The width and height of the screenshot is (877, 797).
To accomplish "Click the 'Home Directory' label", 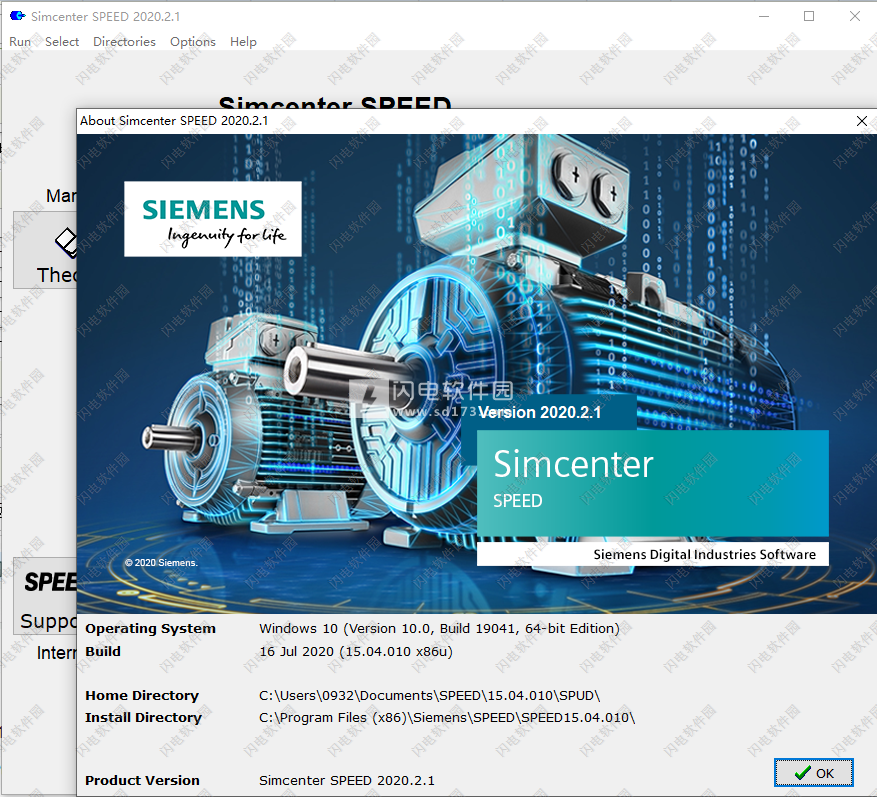I will click(142, 695).
